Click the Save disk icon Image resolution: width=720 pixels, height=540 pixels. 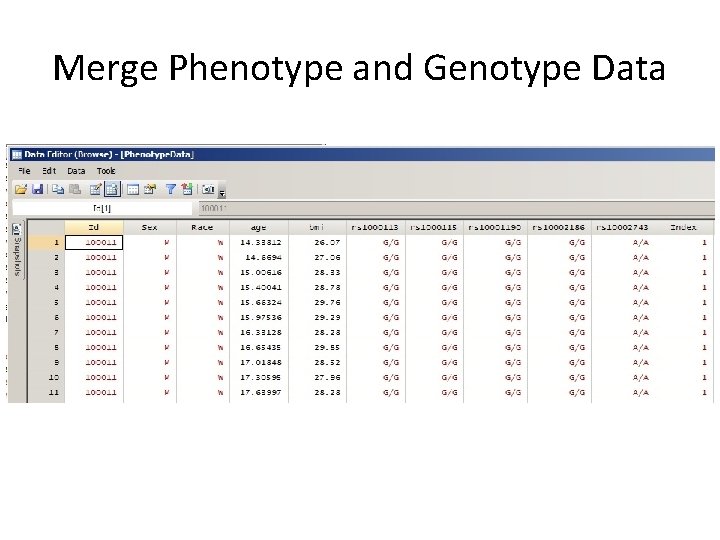[x=38, y=189]
